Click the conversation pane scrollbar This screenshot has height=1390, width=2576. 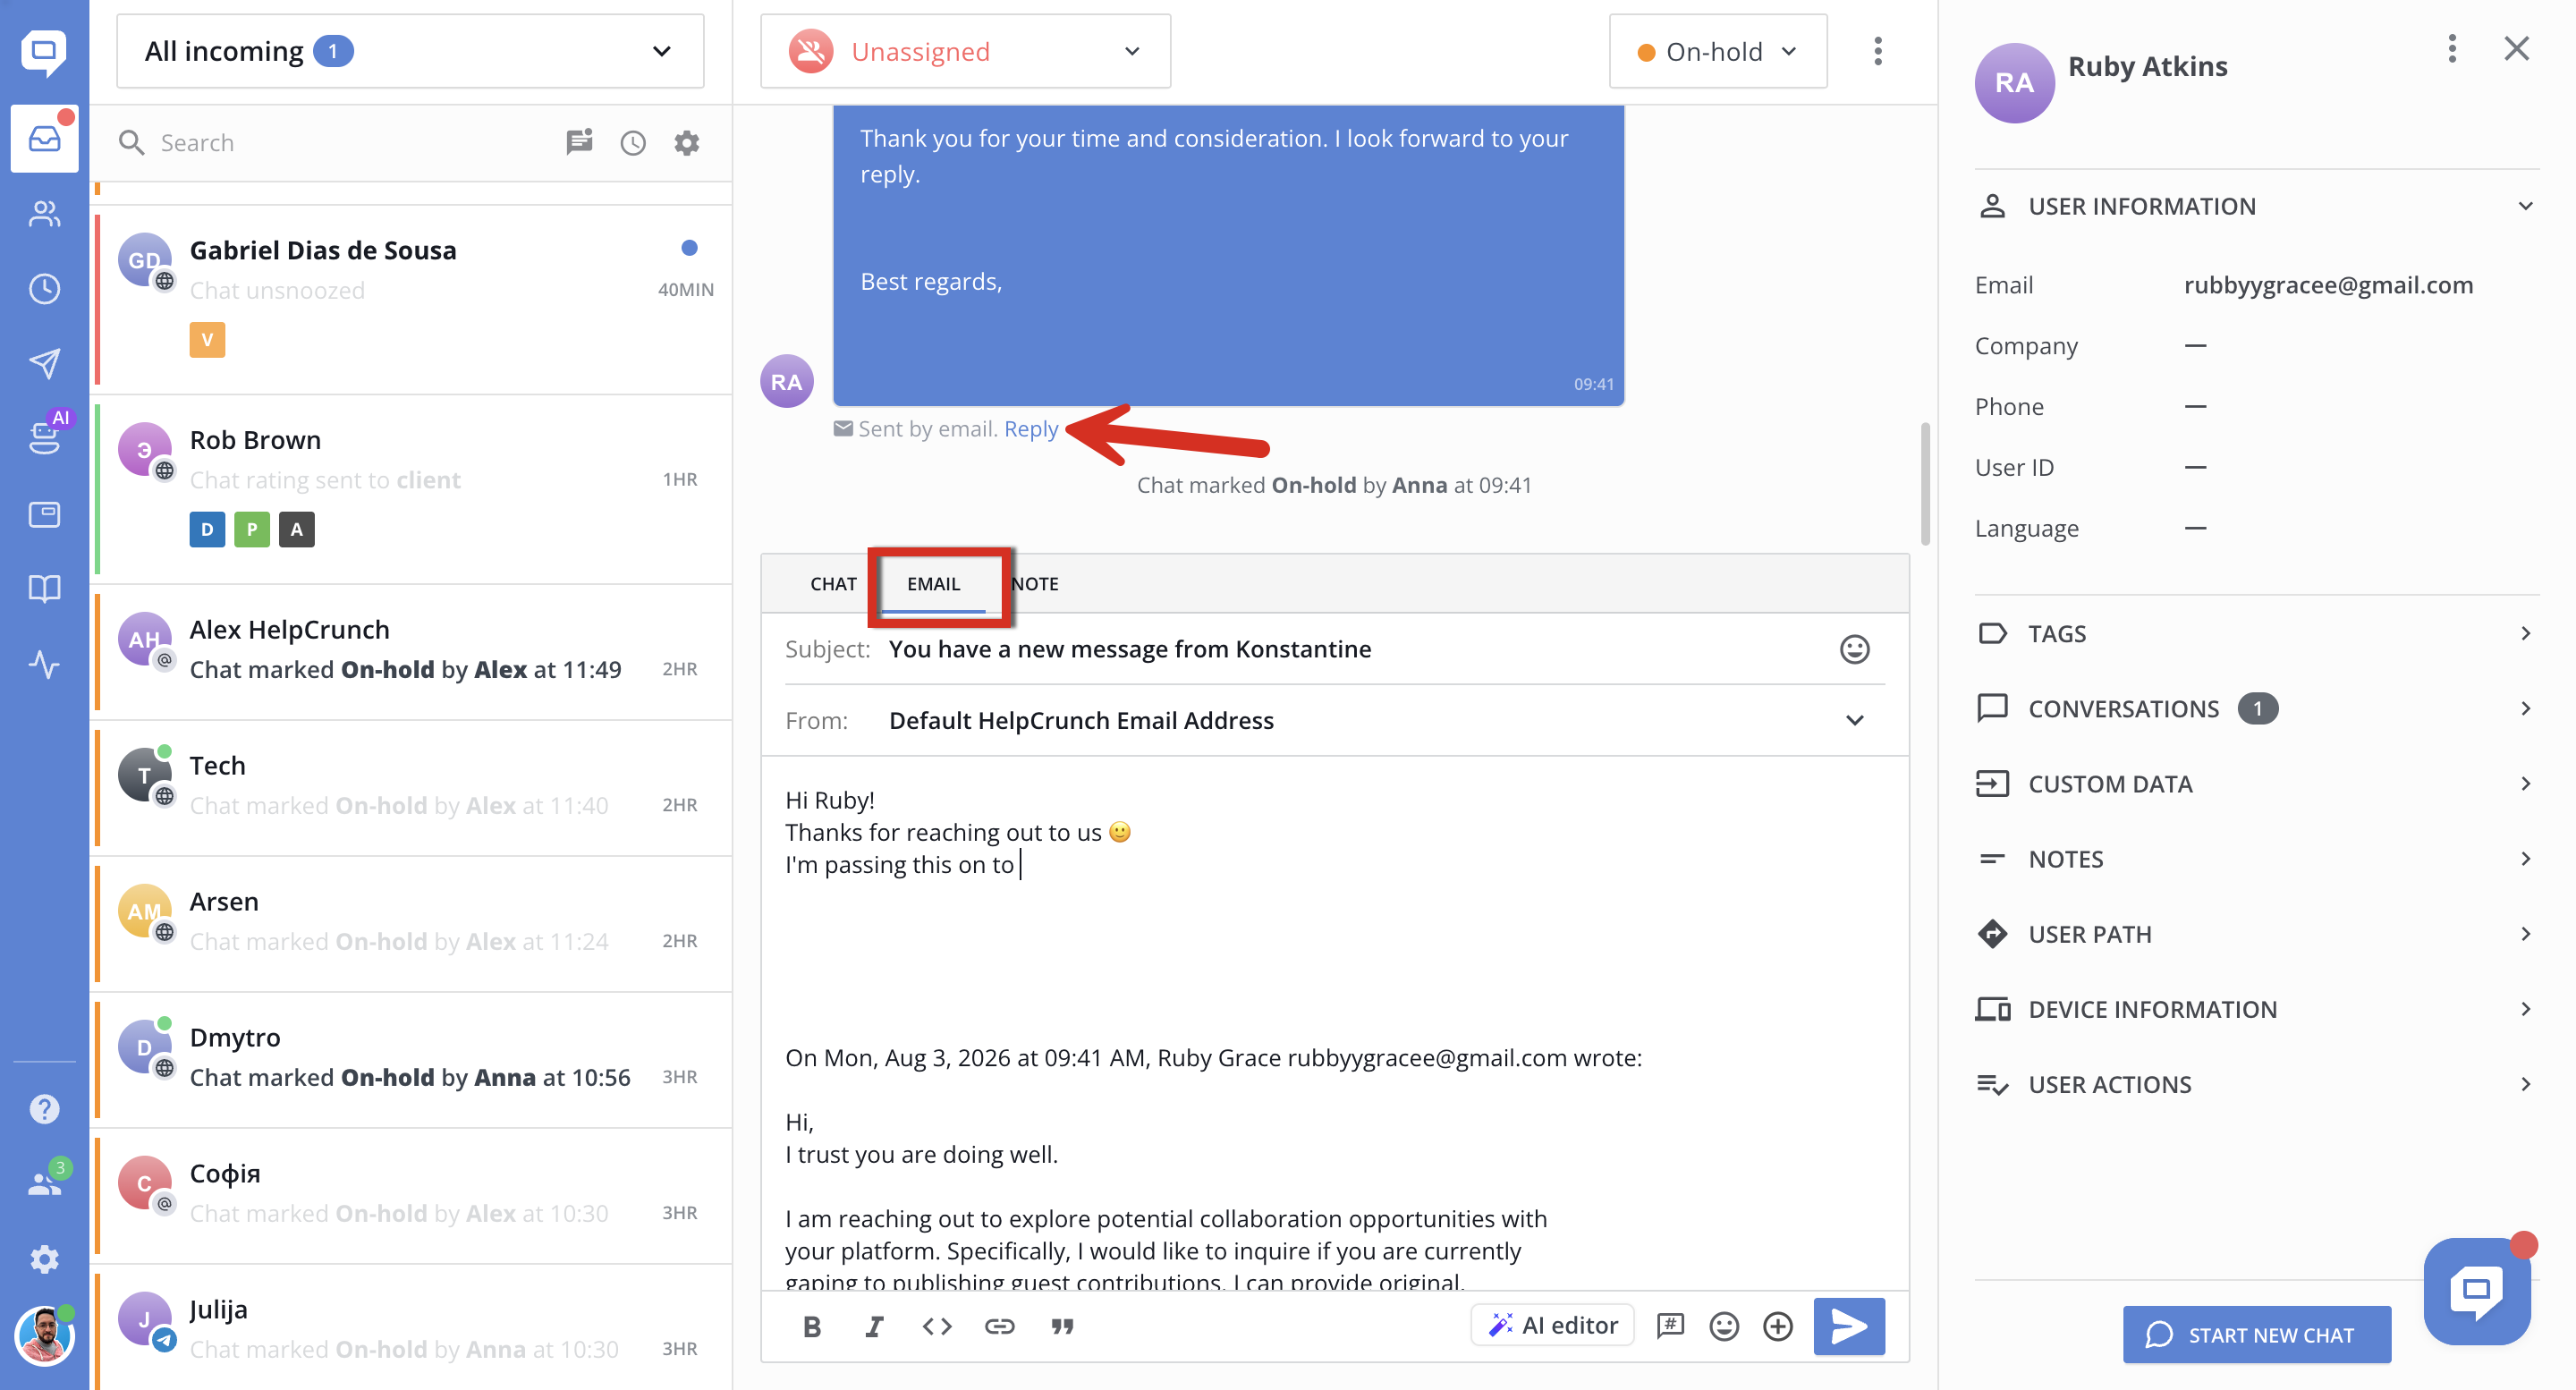click(x=1924, y=484)
